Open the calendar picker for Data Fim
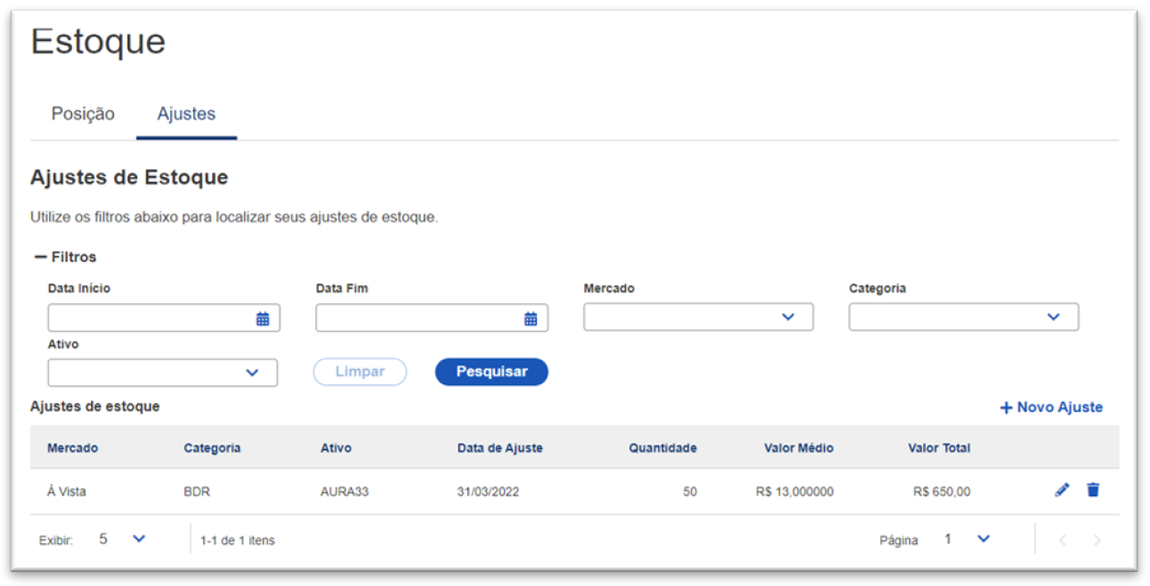 [531, 317]
